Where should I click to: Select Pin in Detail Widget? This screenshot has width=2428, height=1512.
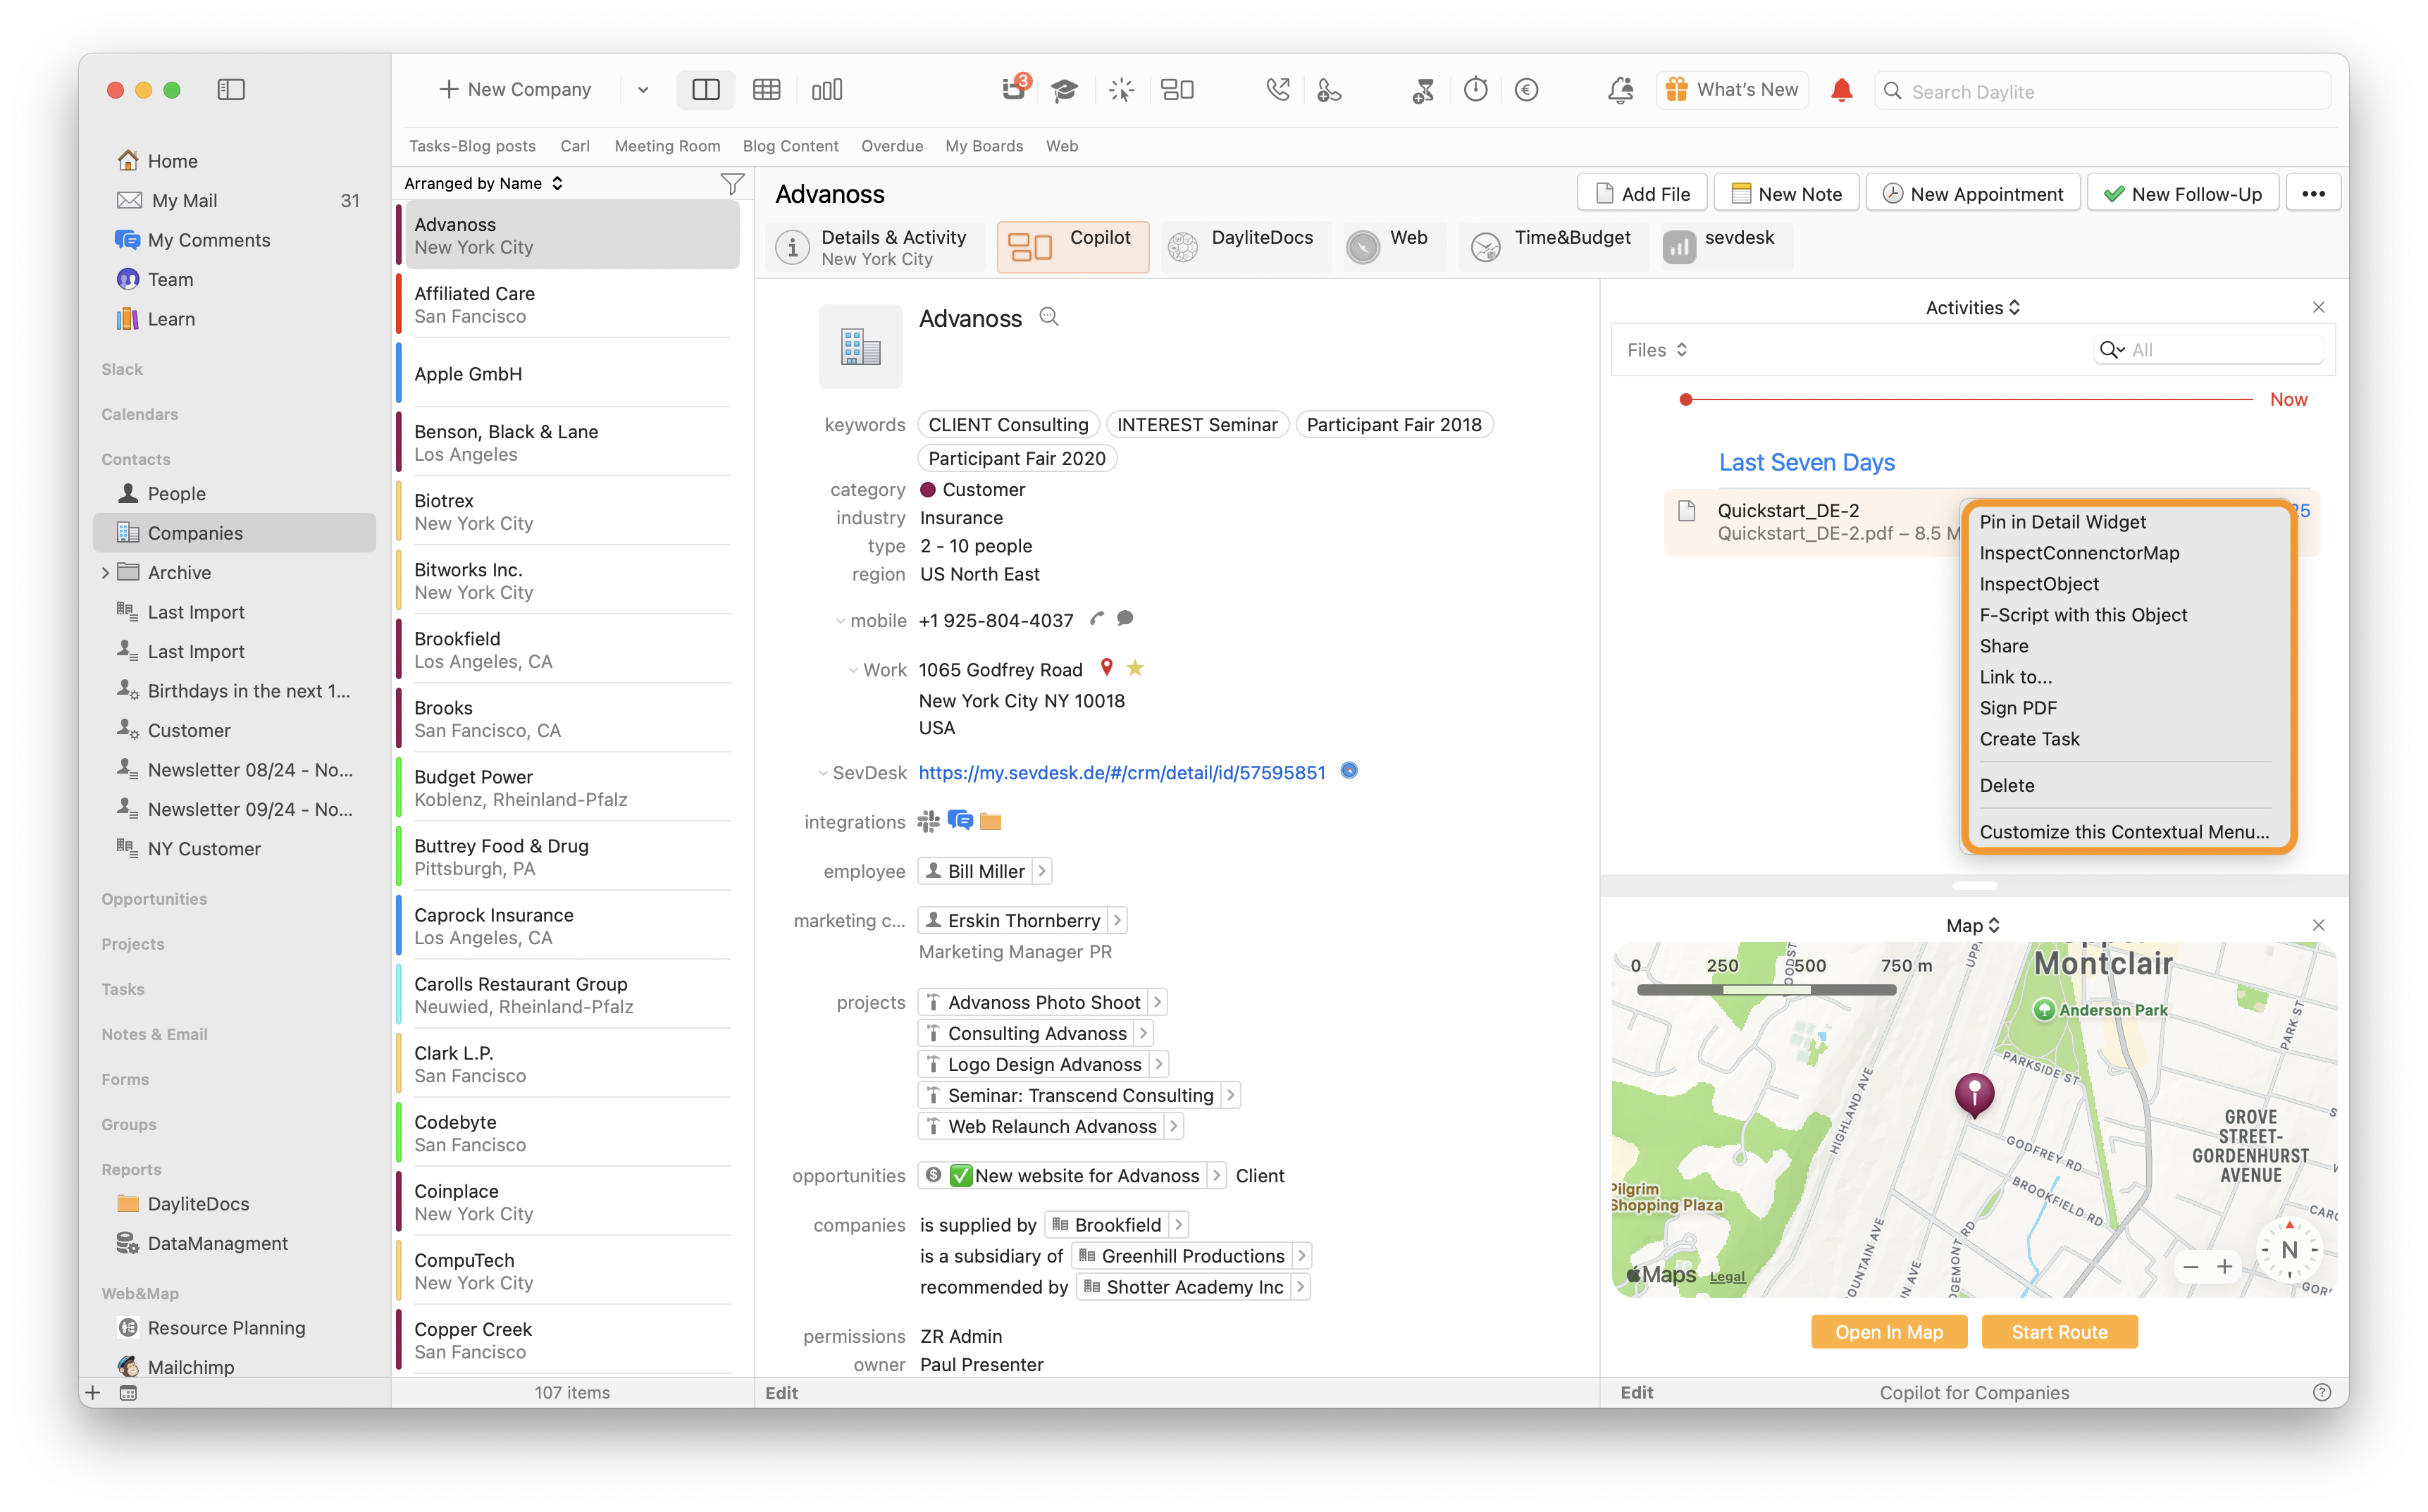point(2062,521)
